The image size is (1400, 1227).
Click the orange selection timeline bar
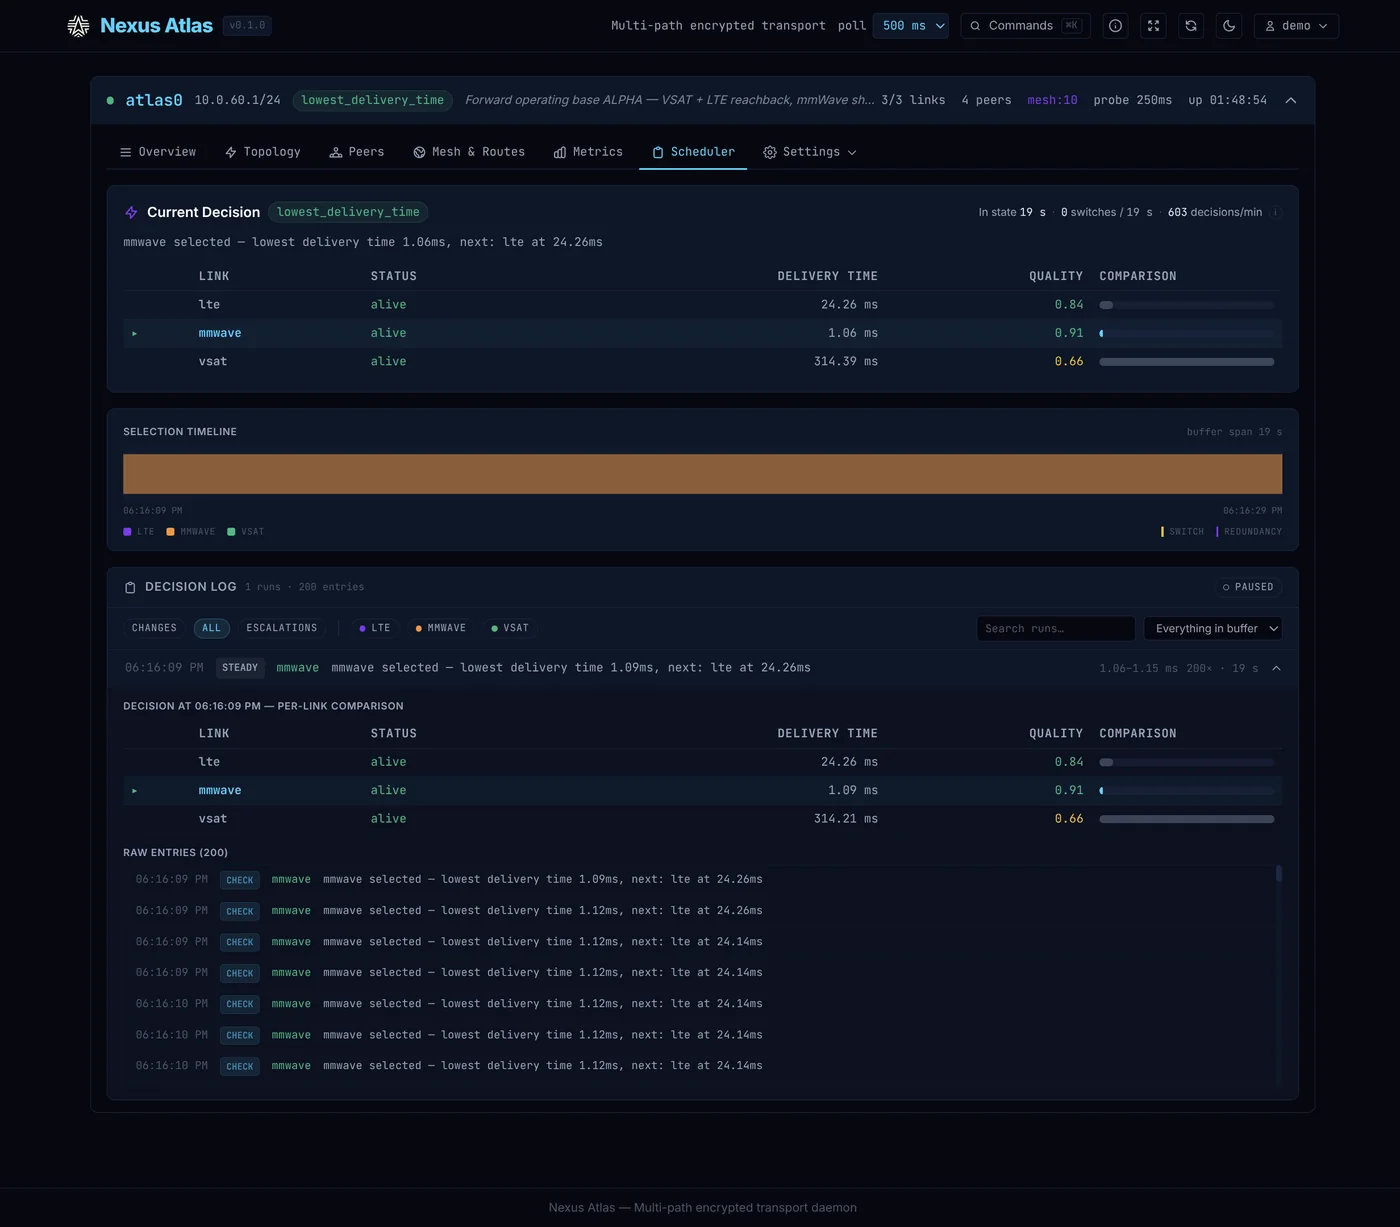[x=702, y=474]
